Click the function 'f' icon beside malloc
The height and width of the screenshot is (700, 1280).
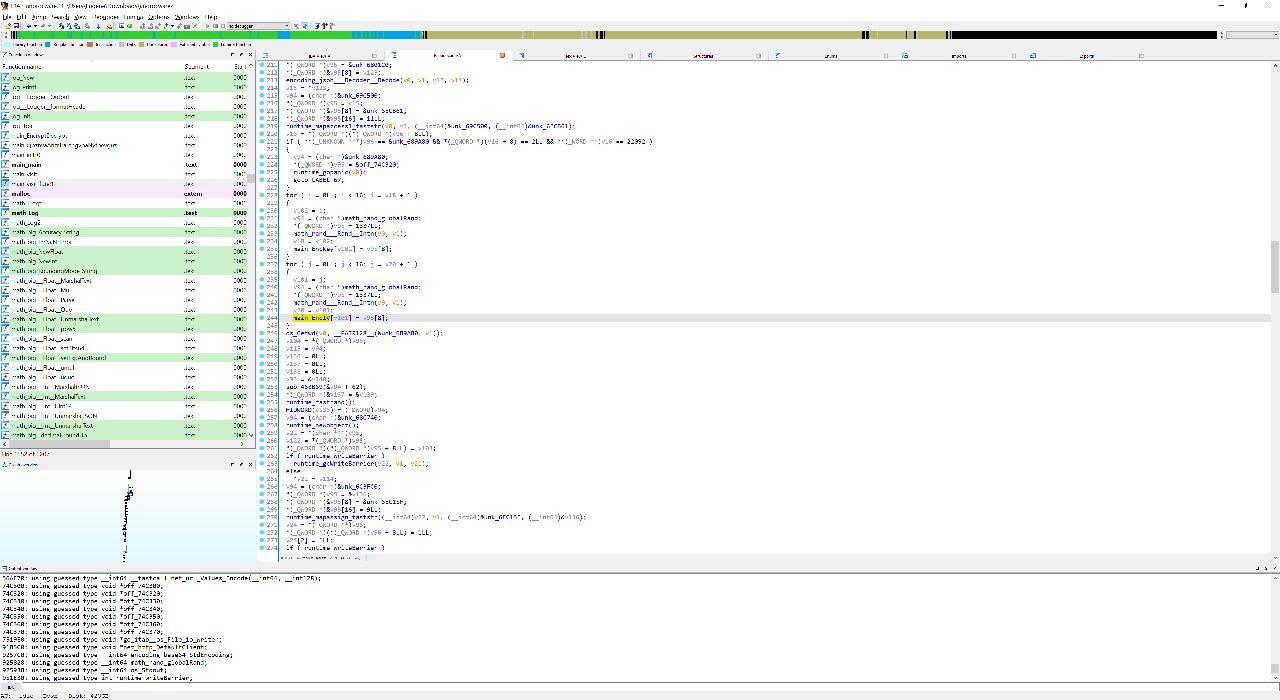(7, 194)
